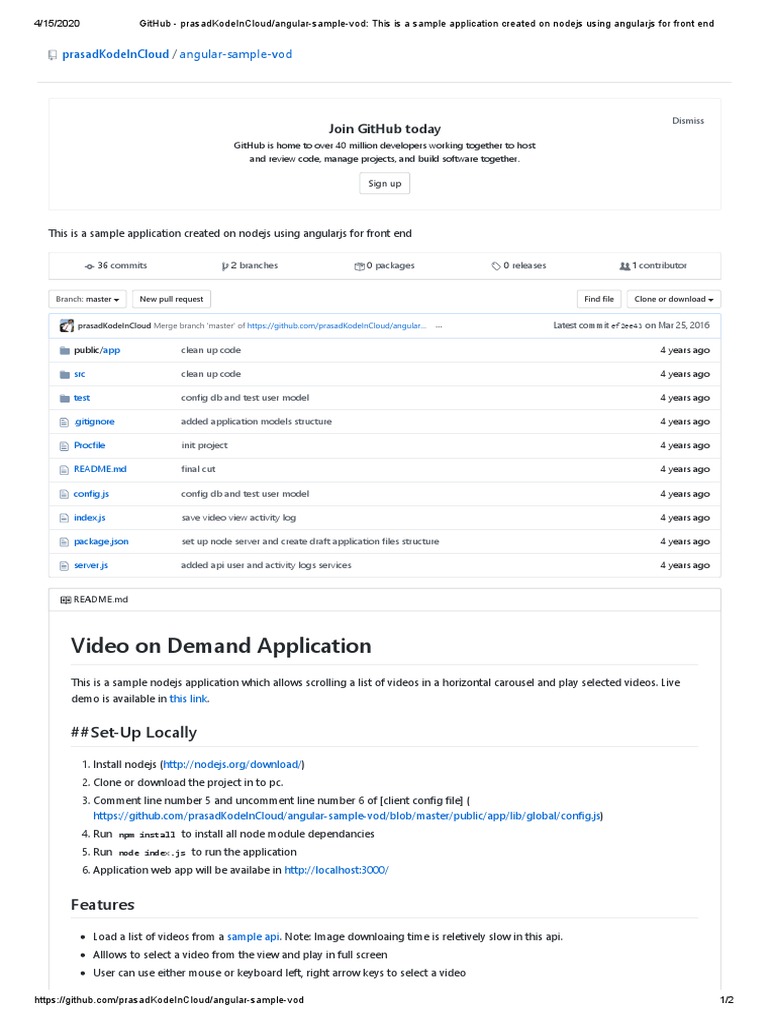Open the 0 releases tab
Screen dimensions: 768x1024
point(525,266)
